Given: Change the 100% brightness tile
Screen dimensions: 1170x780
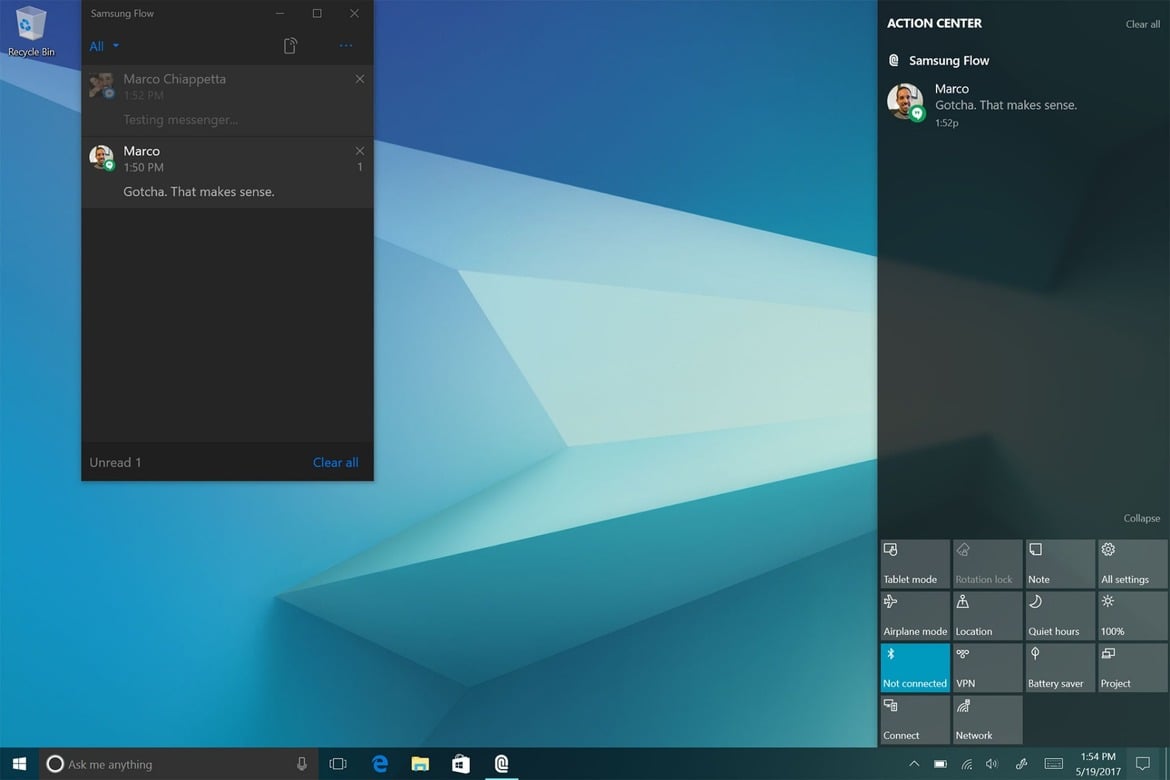Looking at the screenshot, I should pyautogui.click(x=1133, y=616).
